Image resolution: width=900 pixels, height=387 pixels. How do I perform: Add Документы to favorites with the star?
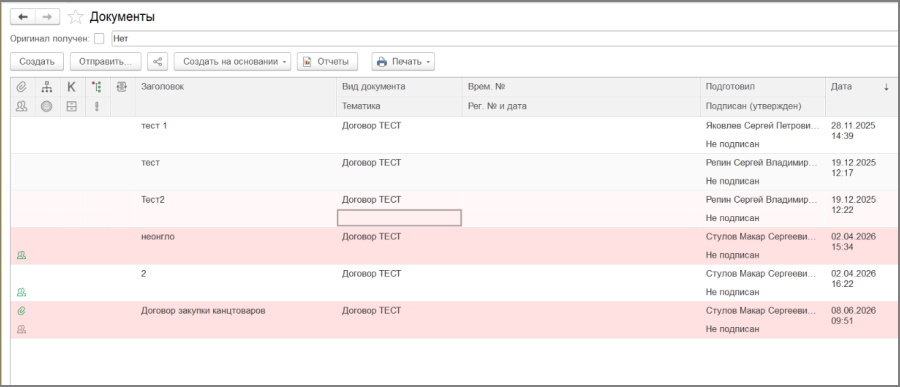click(x=75, y=17)
